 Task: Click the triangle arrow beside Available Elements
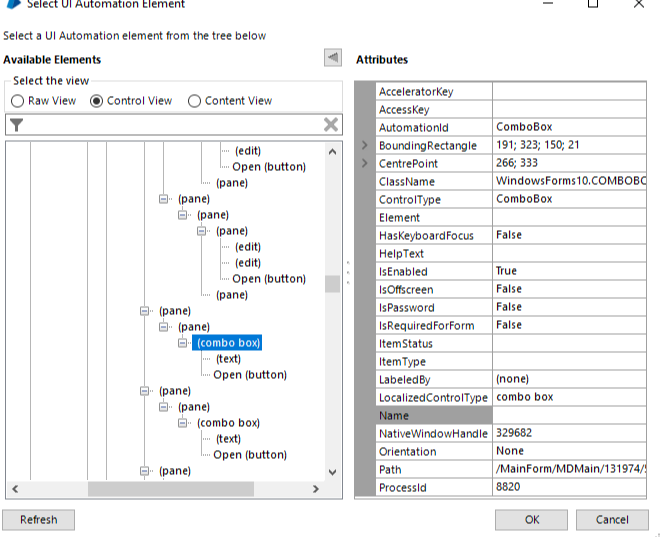(333, 59)
